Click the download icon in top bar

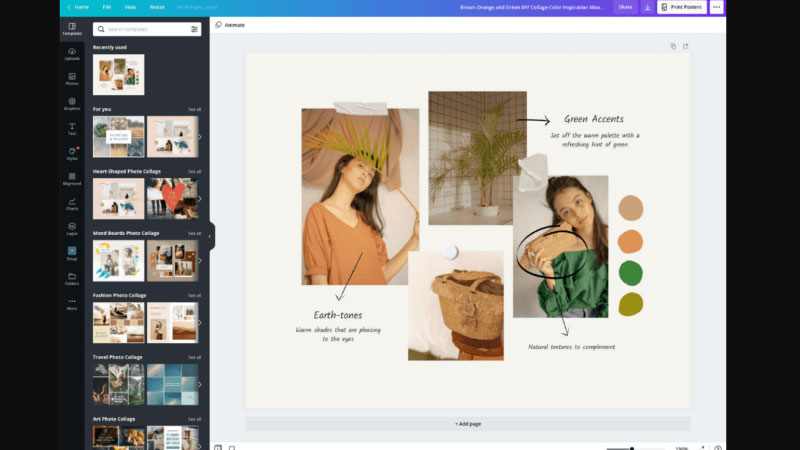[647, 7]
